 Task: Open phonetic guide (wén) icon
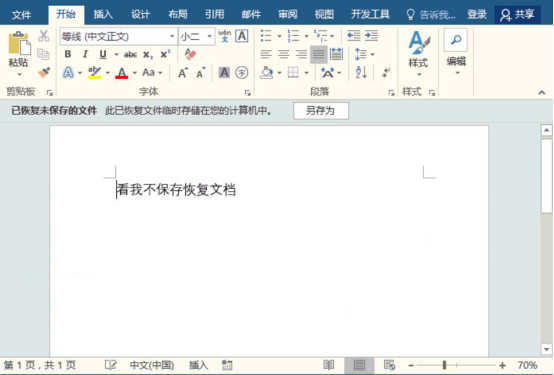click(x=224, y=36)
